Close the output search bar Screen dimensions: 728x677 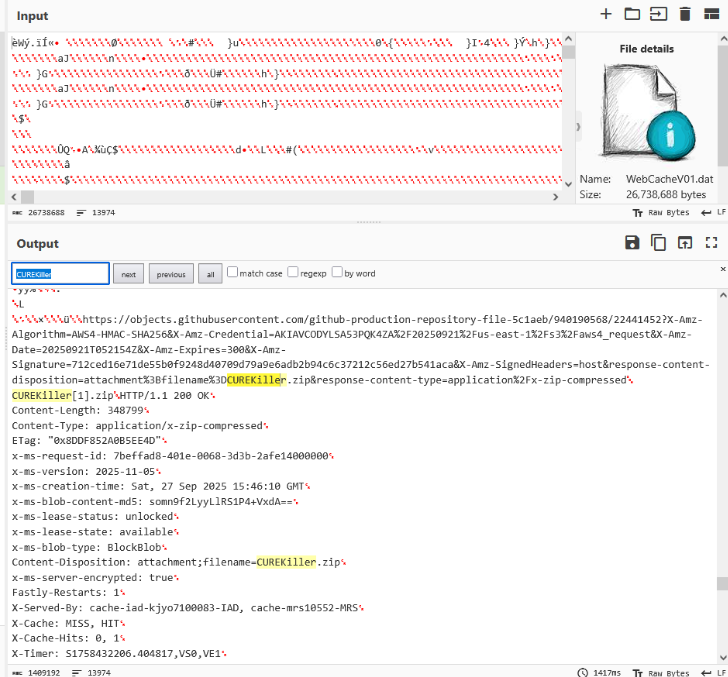pyautogui.click(x=723, y=270)
